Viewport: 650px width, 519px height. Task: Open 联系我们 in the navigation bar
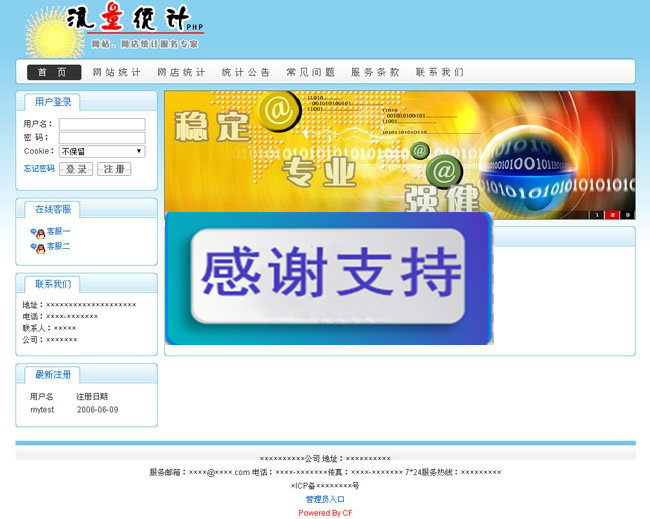click(x=440, y=72)
